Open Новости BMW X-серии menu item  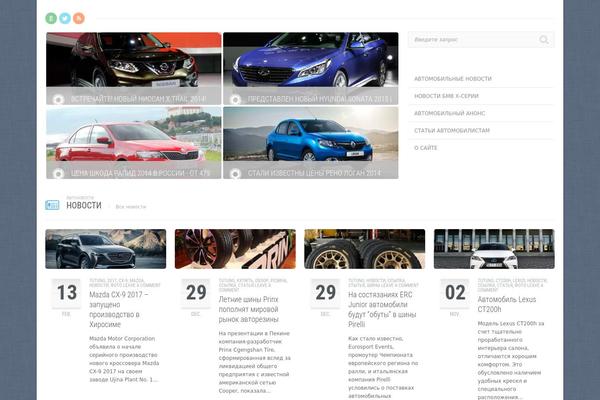click(446, 96)
